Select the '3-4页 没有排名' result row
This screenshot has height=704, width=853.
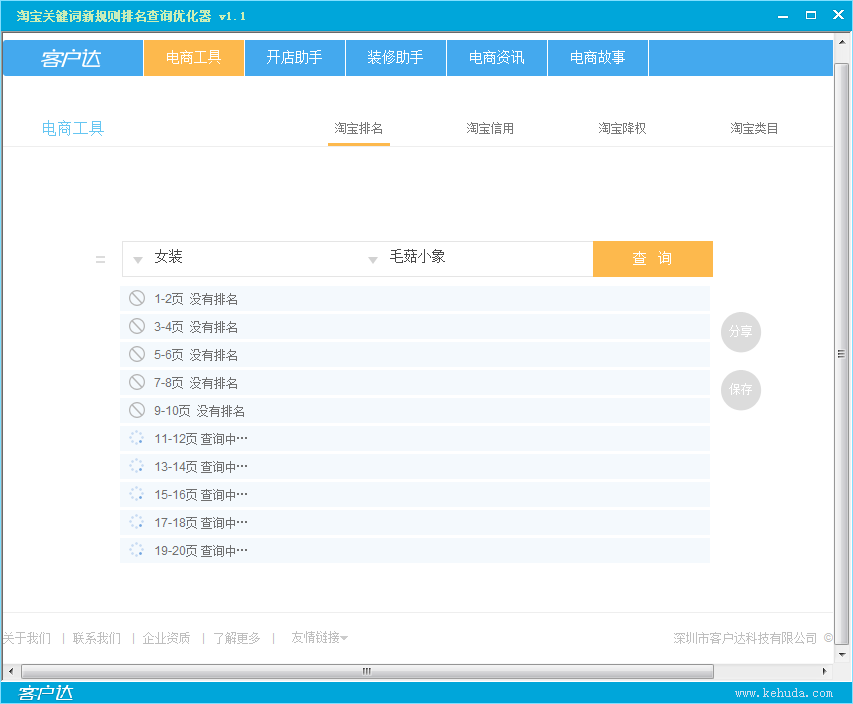click(415, 326)
